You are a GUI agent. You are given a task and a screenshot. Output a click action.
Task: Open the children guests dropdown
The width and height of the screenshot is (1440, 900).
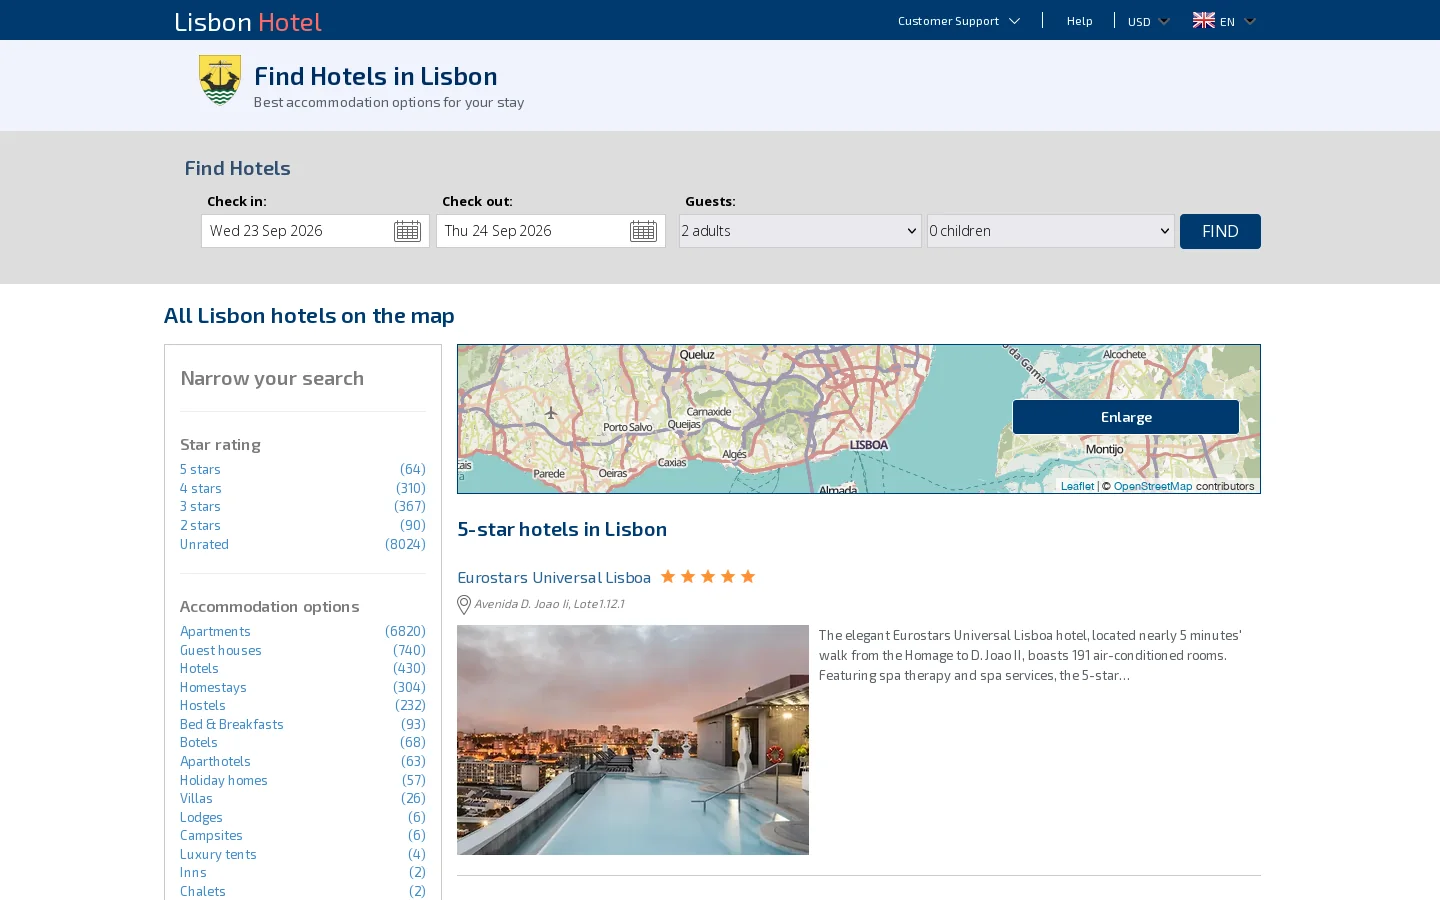point(1050,231)
